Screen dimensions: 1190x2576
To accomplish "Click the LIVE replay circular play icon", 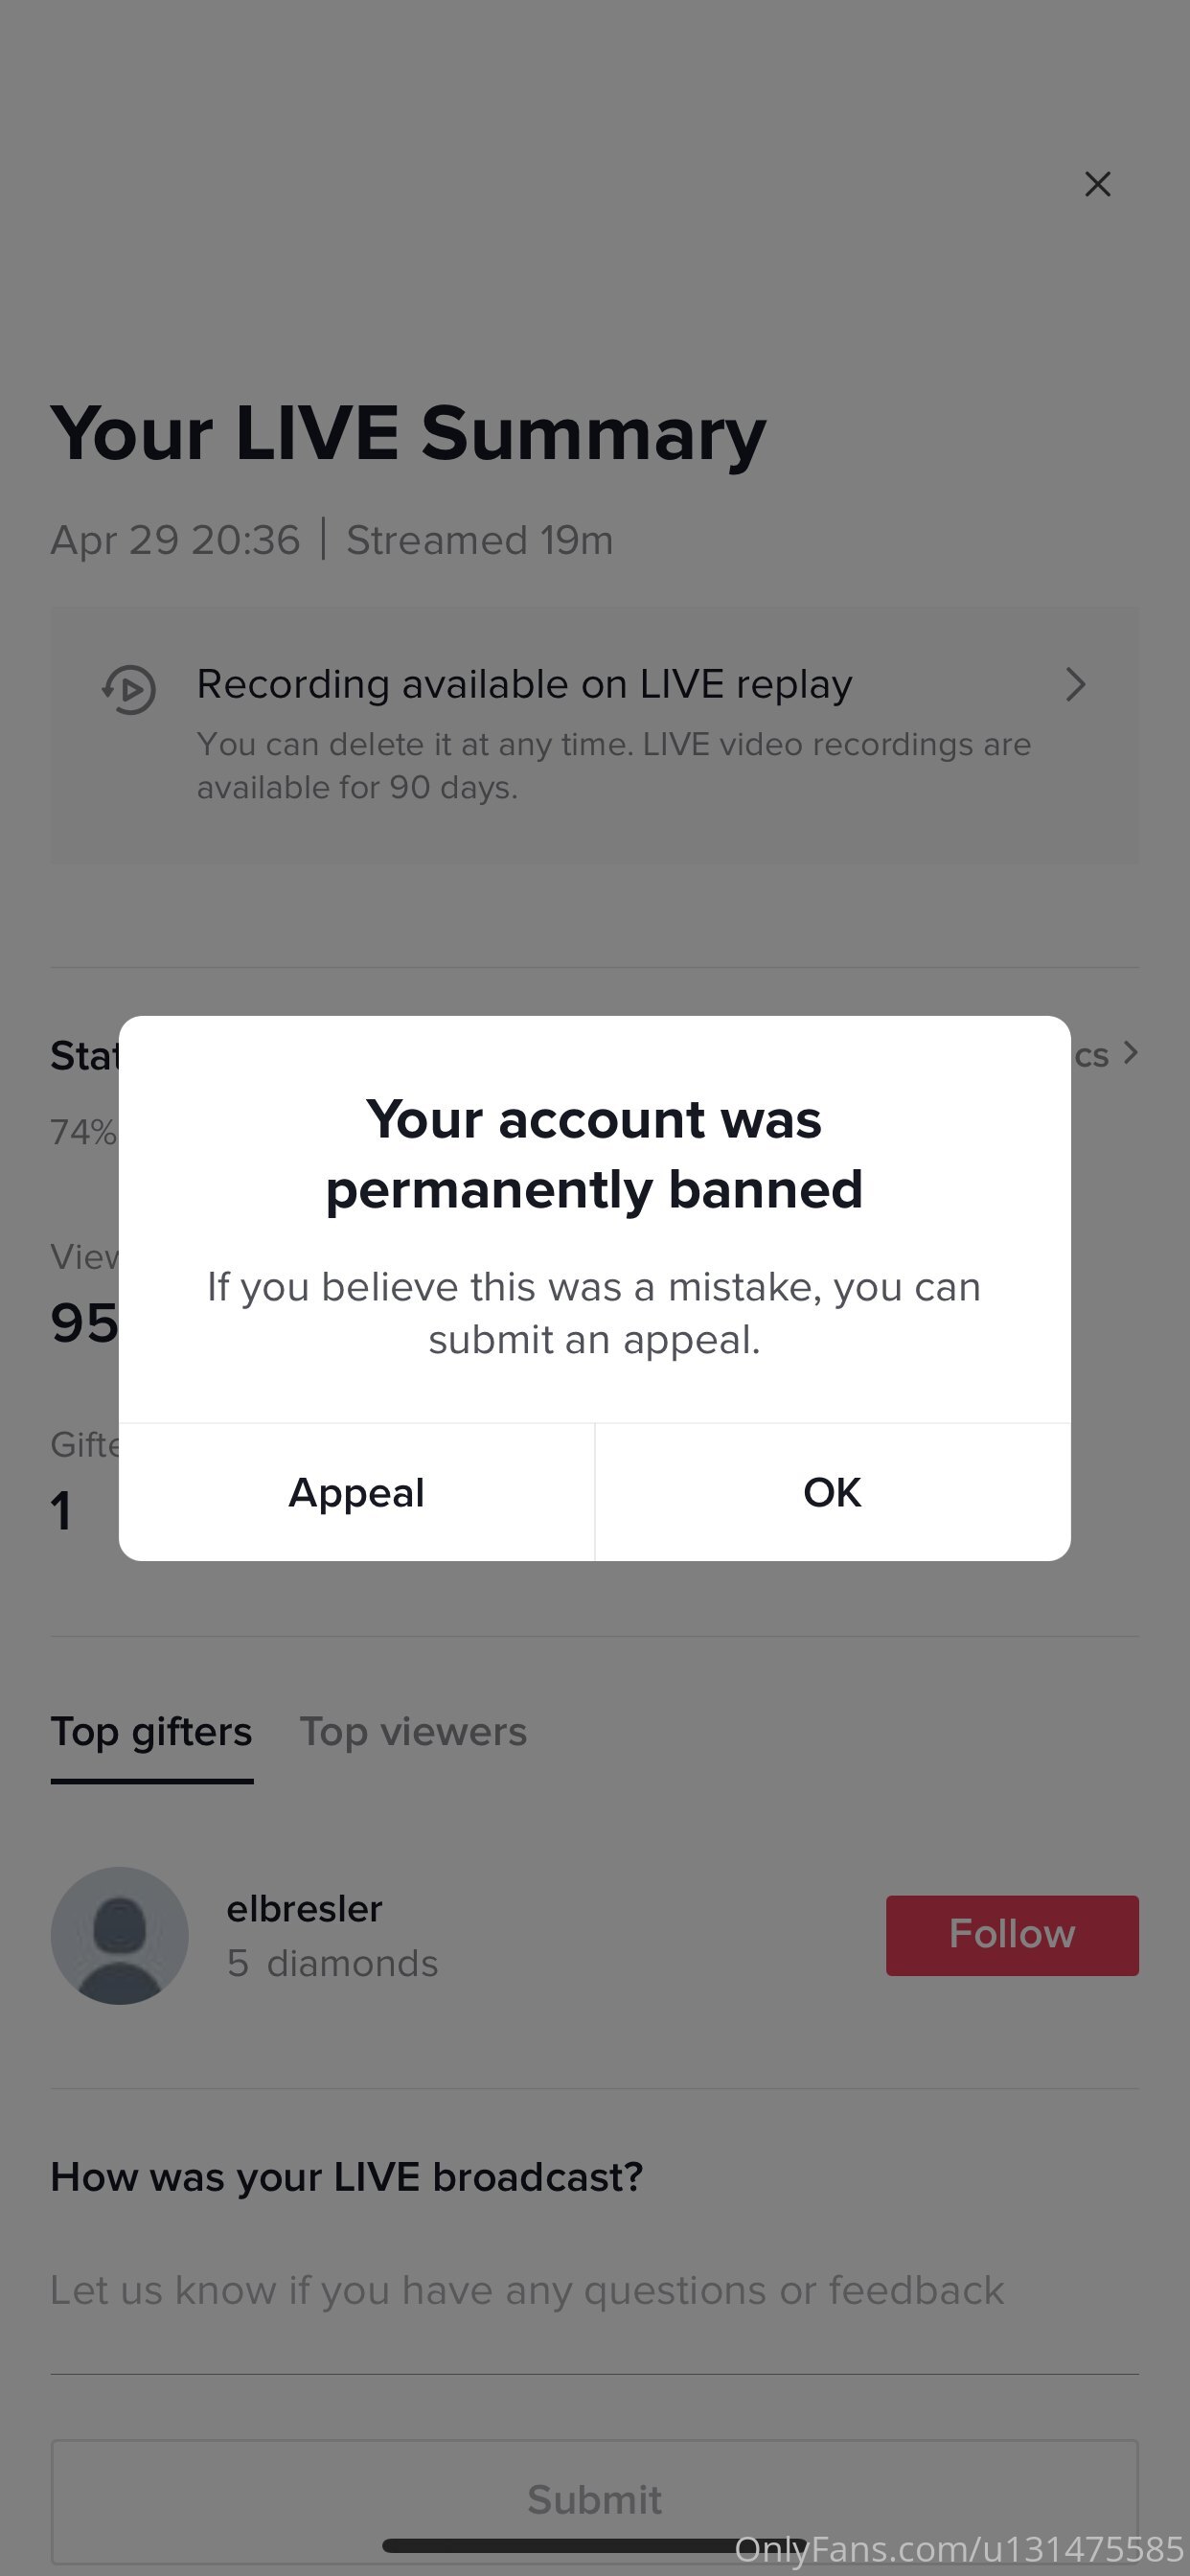I will coord(129,689).
